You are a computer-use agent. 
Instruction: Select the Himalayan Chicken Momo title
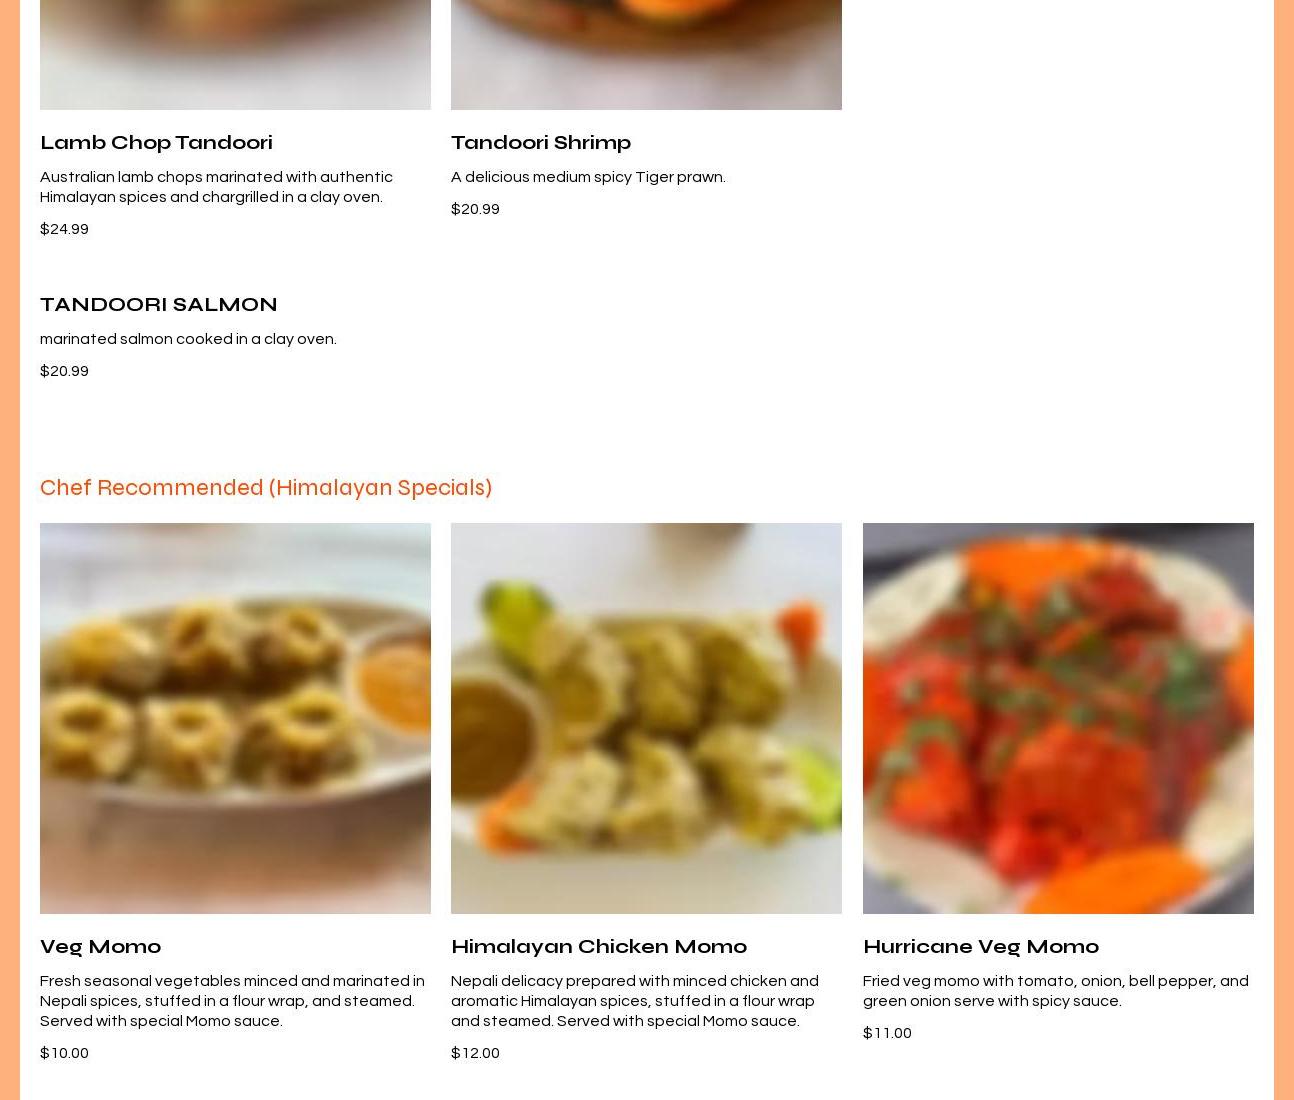pyautogui.click(x=599, y=946)
